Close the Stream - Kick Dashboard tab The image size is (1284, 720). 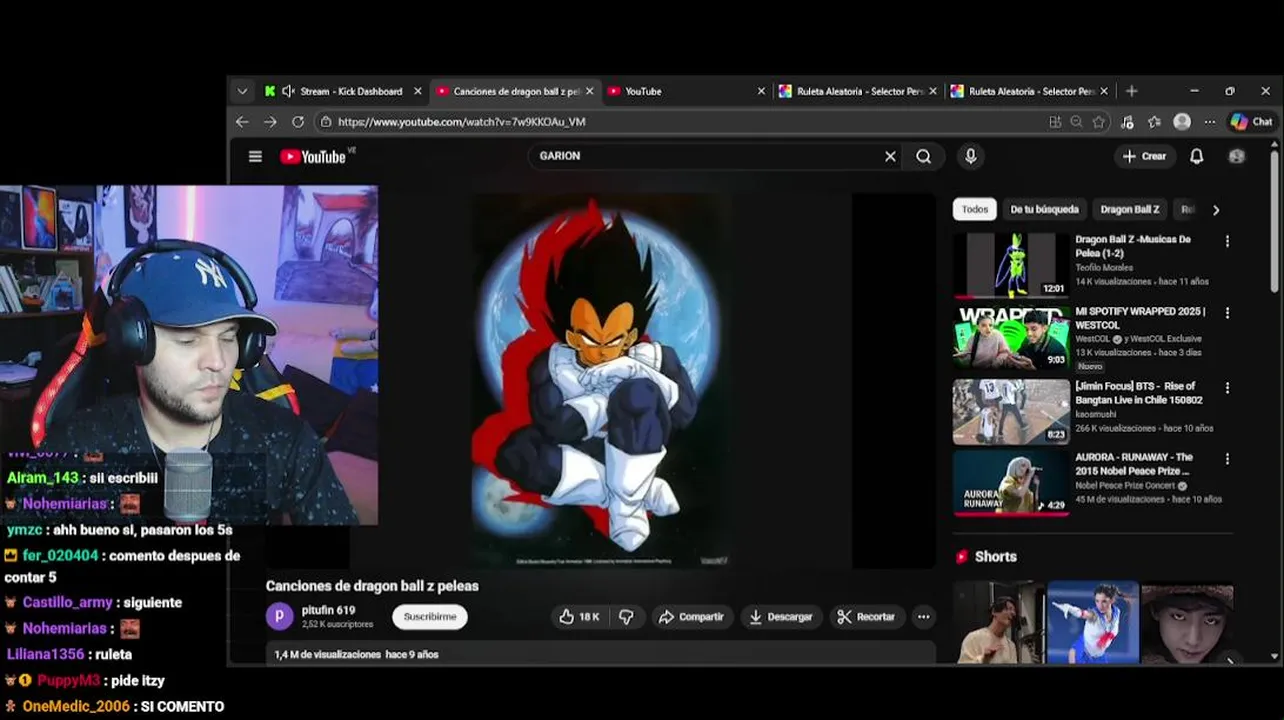[418, 91]
